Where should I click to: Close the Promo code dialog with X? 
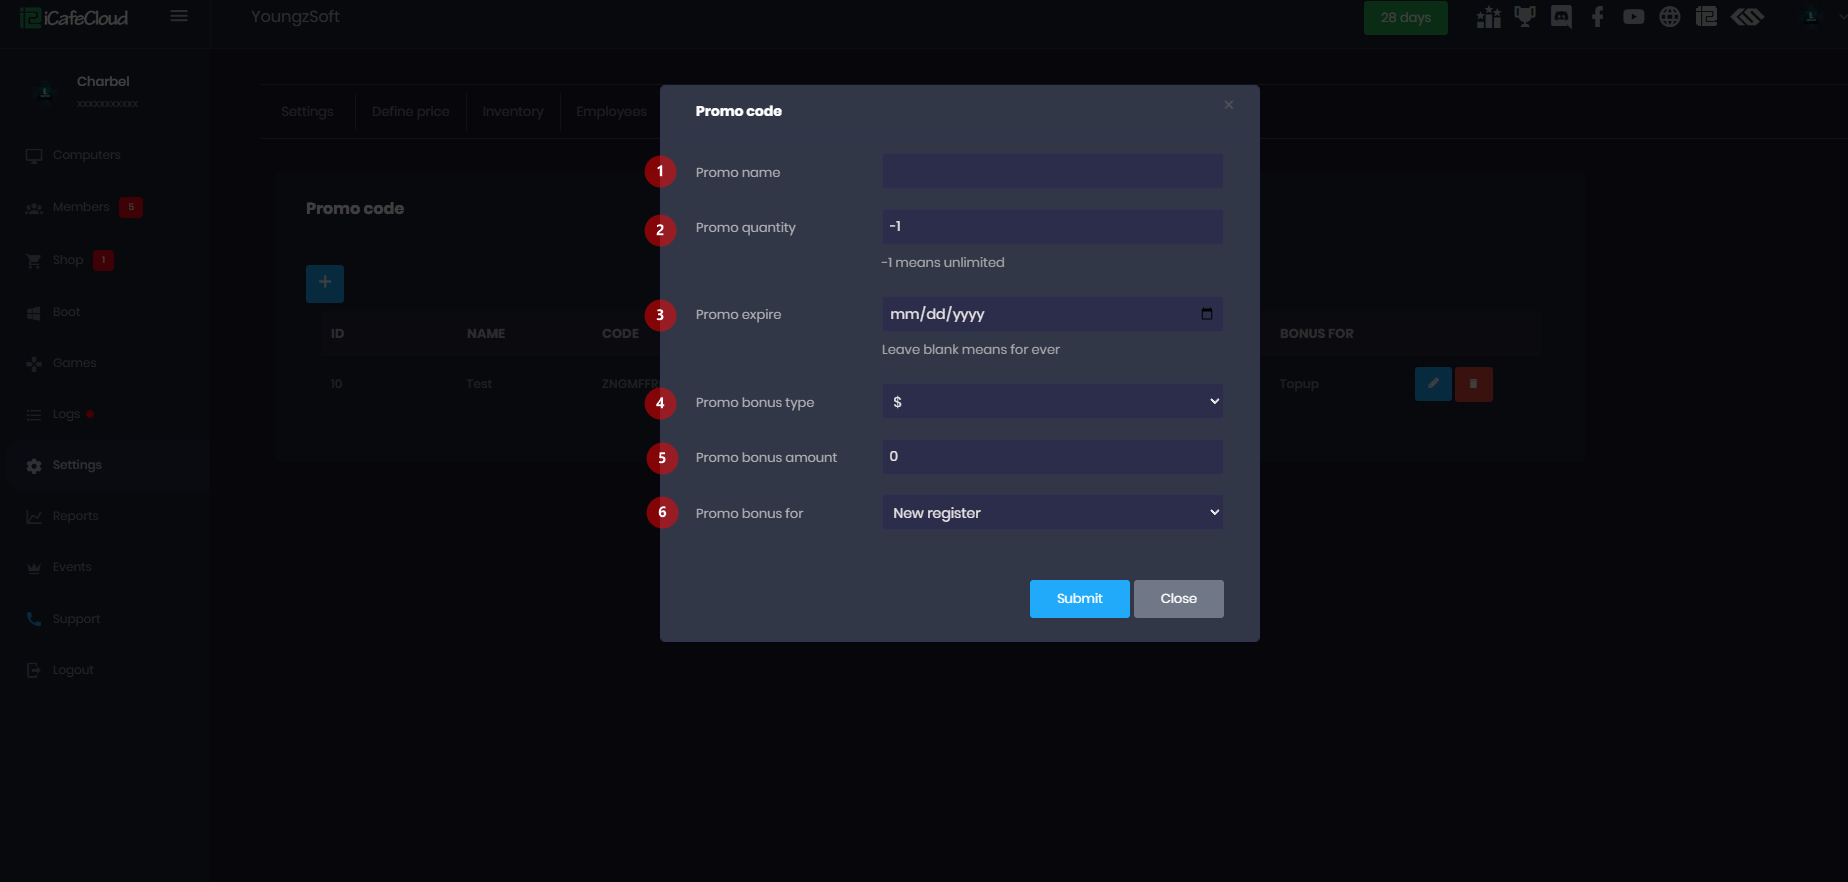pyautogui.click(x=1229, y=105)
